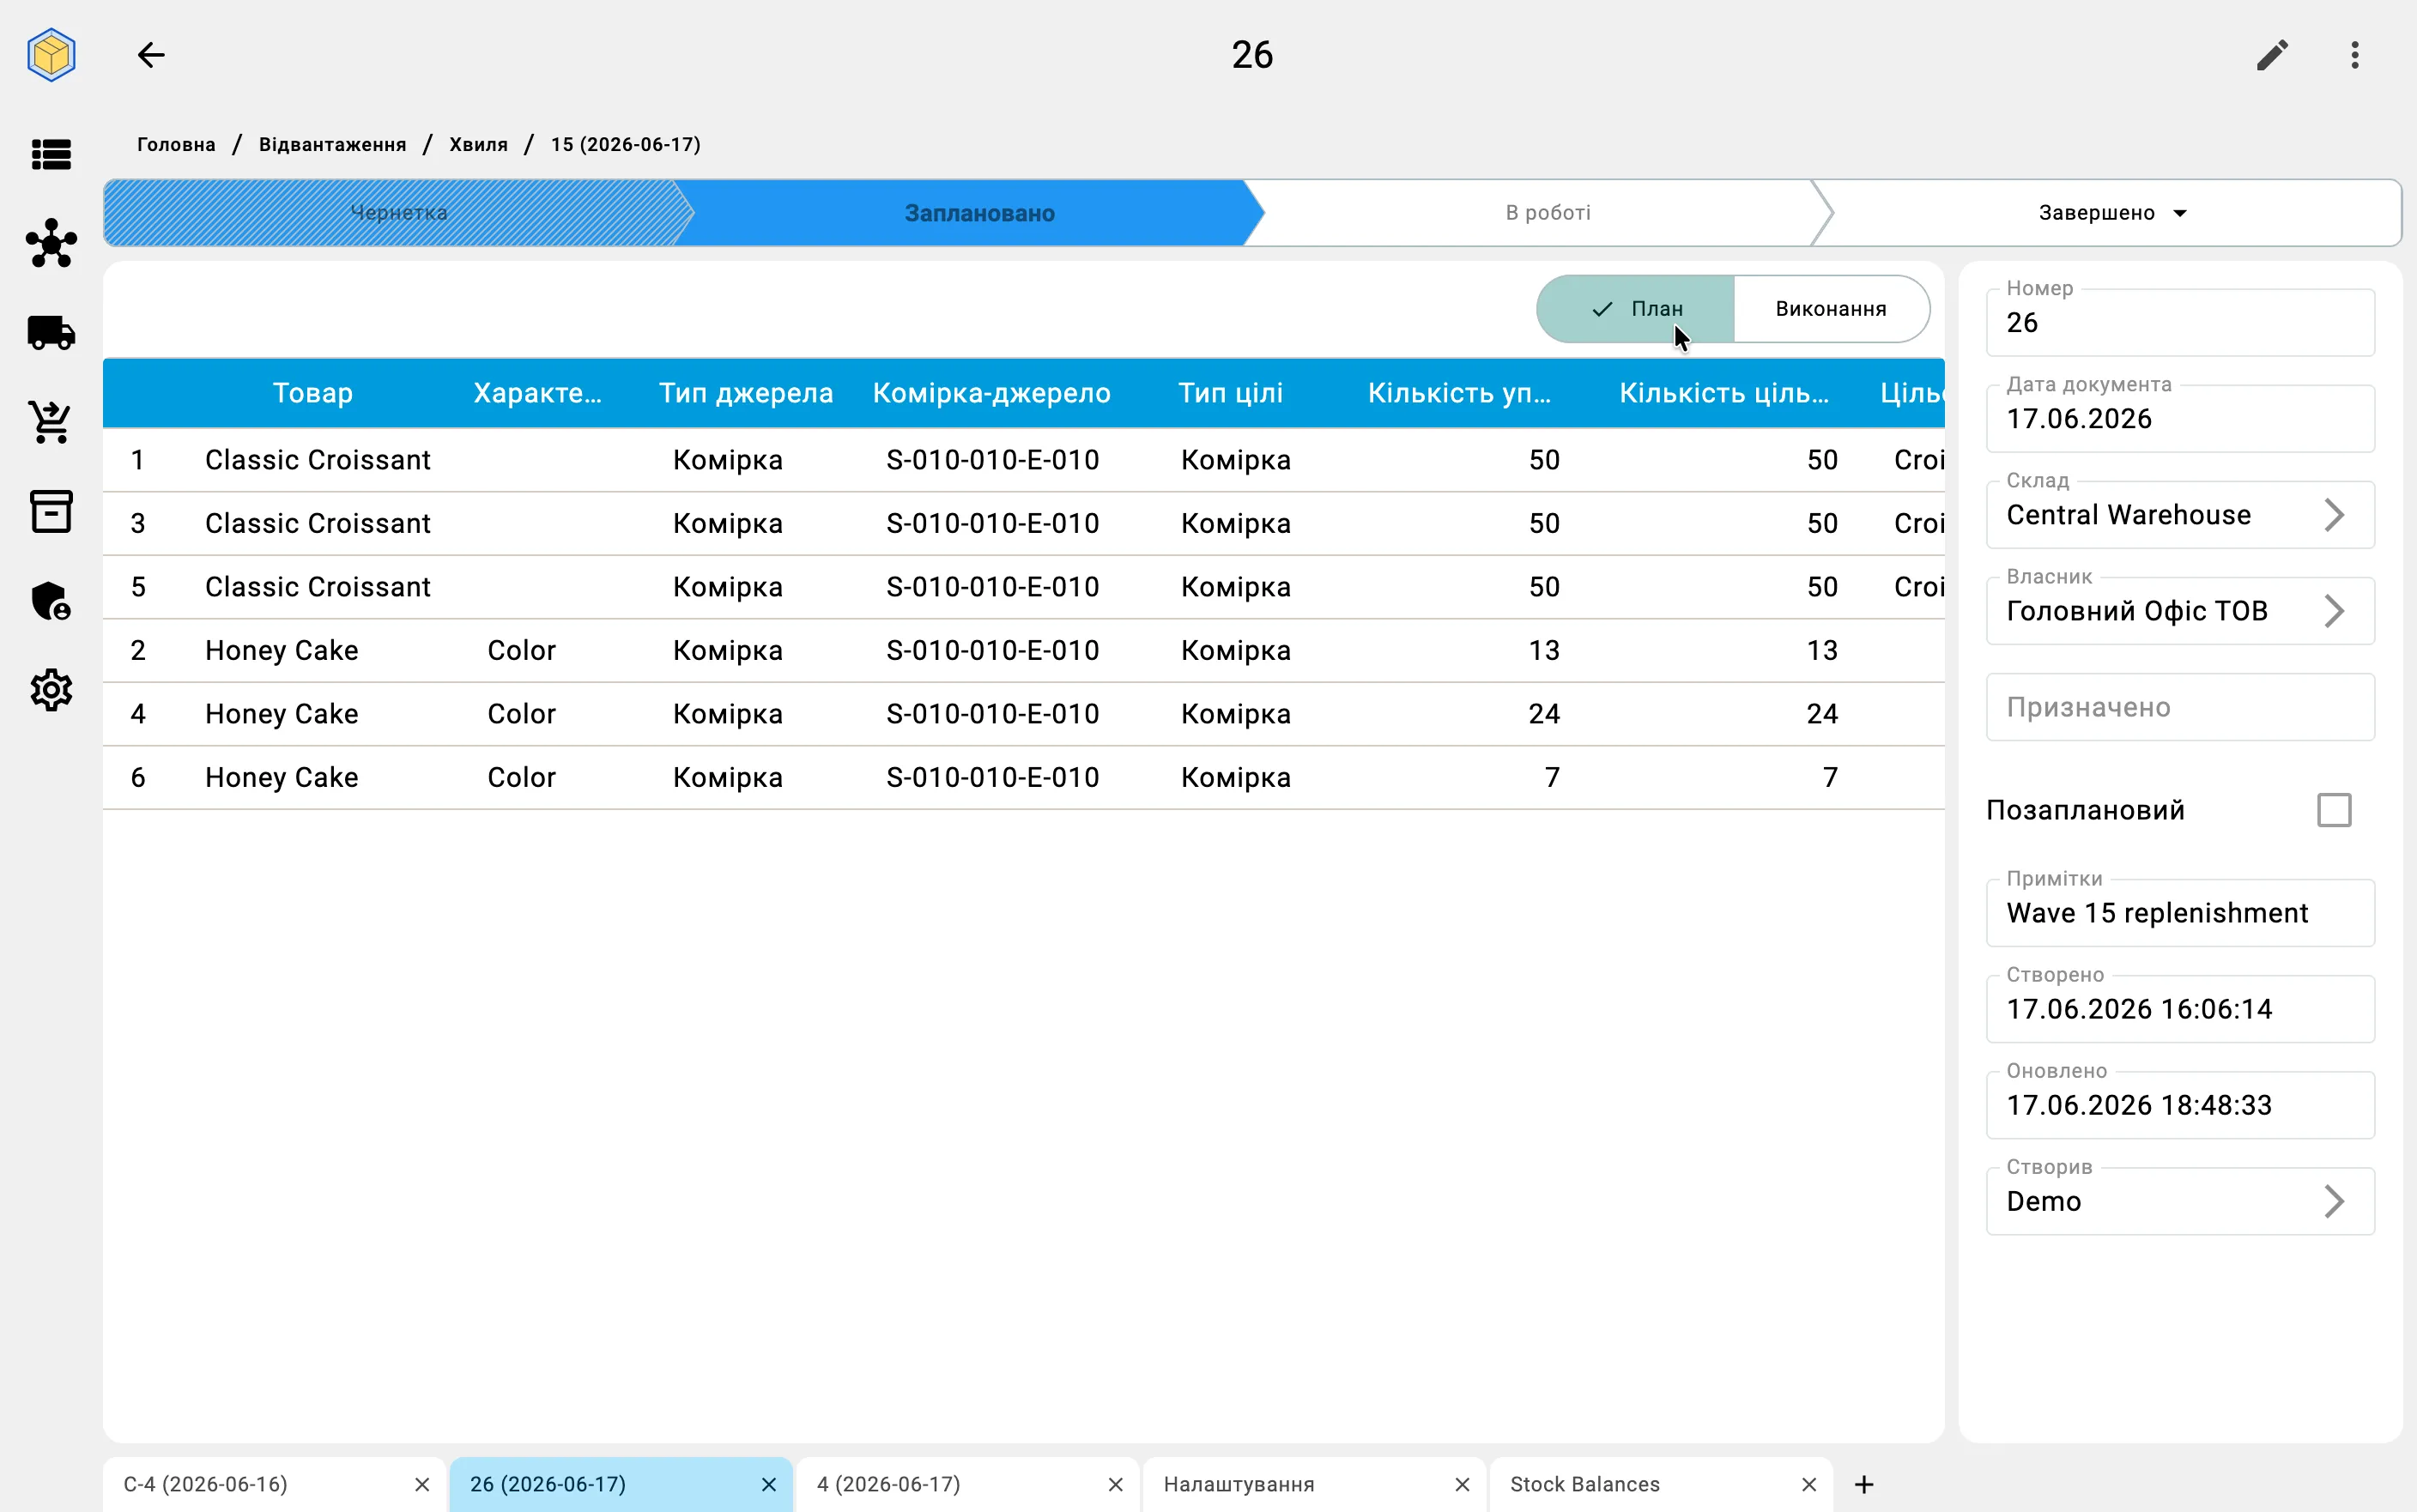Expand the Власник Головний Офіс ТОВ chevron
Screen dimensions: 2417x1512
[x=2333, y=611]
